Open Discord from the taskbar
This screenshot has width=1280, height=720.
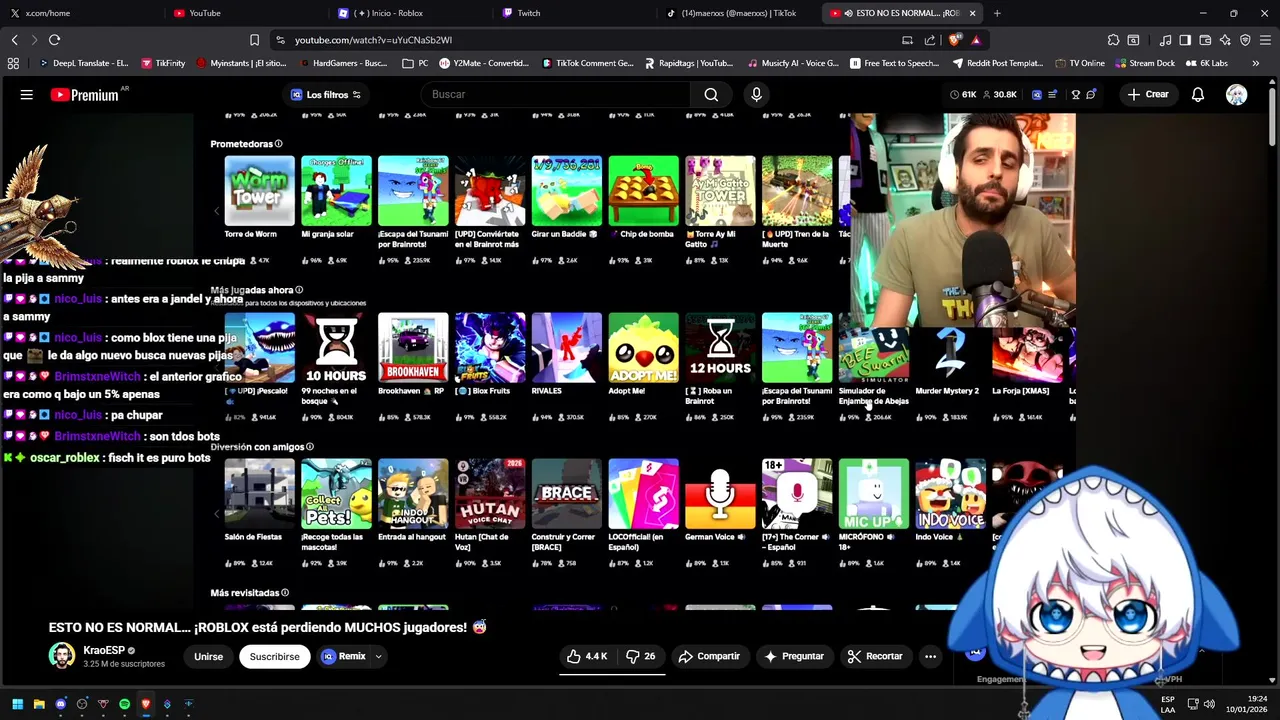click(61, 704)
